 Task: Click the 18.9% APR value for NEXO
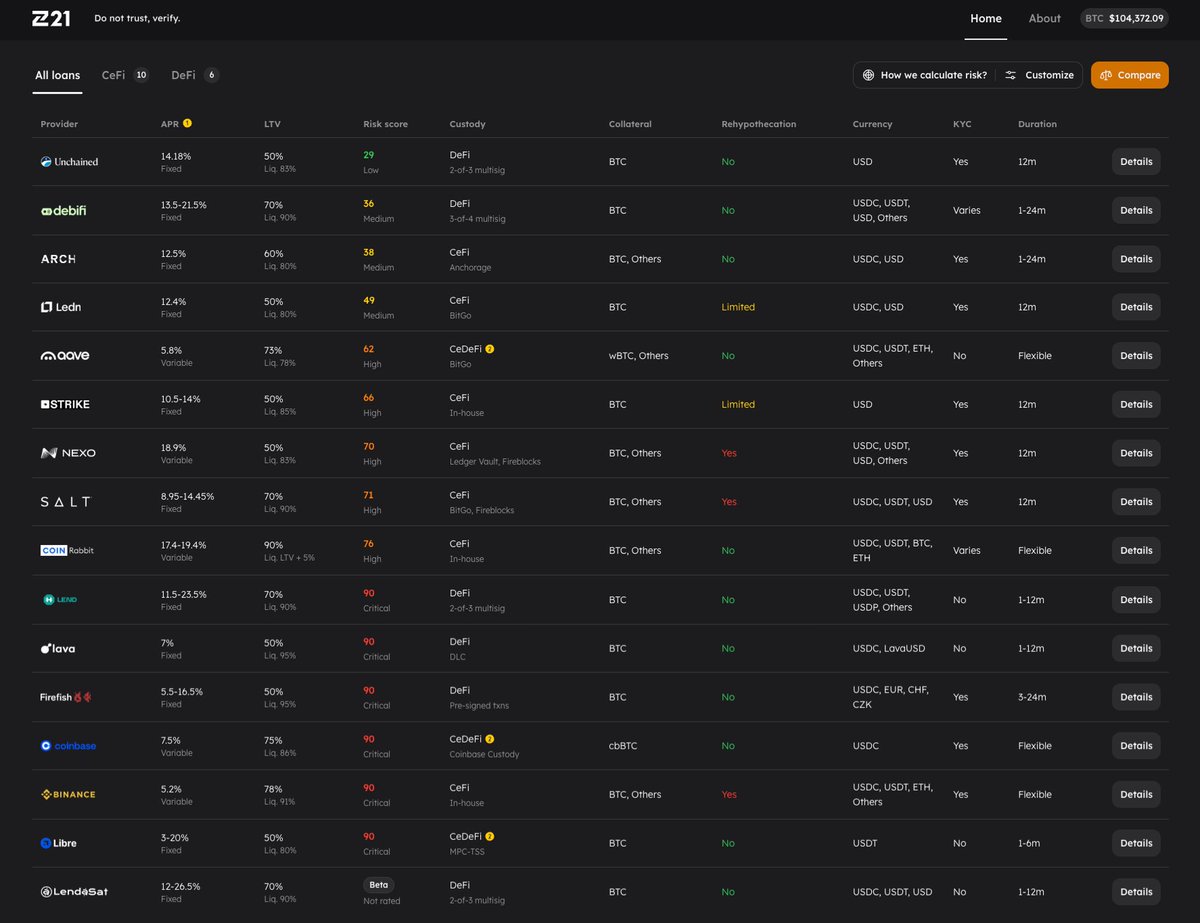(174, 448)
